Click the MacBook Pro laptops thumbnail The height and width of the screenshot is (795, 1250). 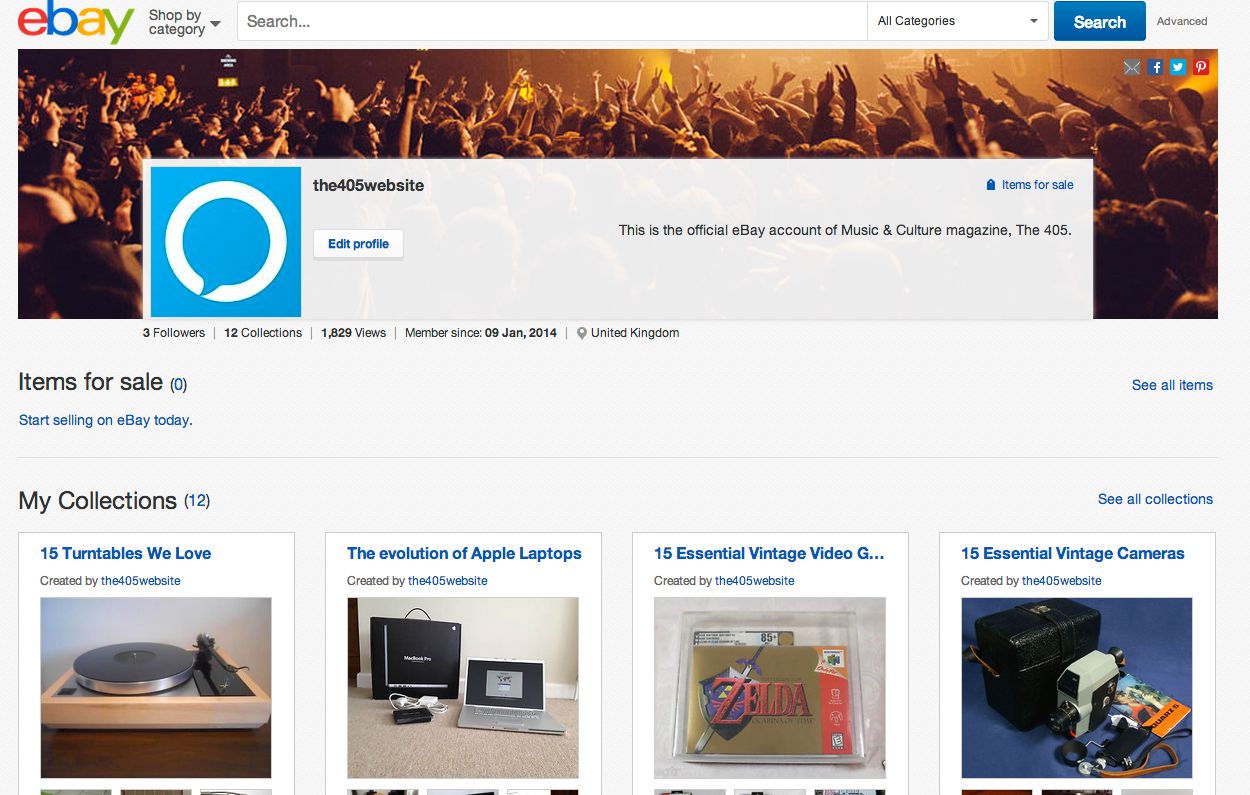click(x=463, y=688)
